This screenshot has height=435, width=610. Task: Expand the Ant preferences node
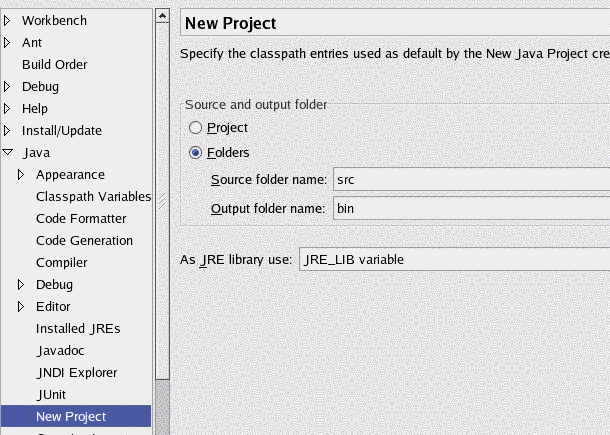coord(8,42)
